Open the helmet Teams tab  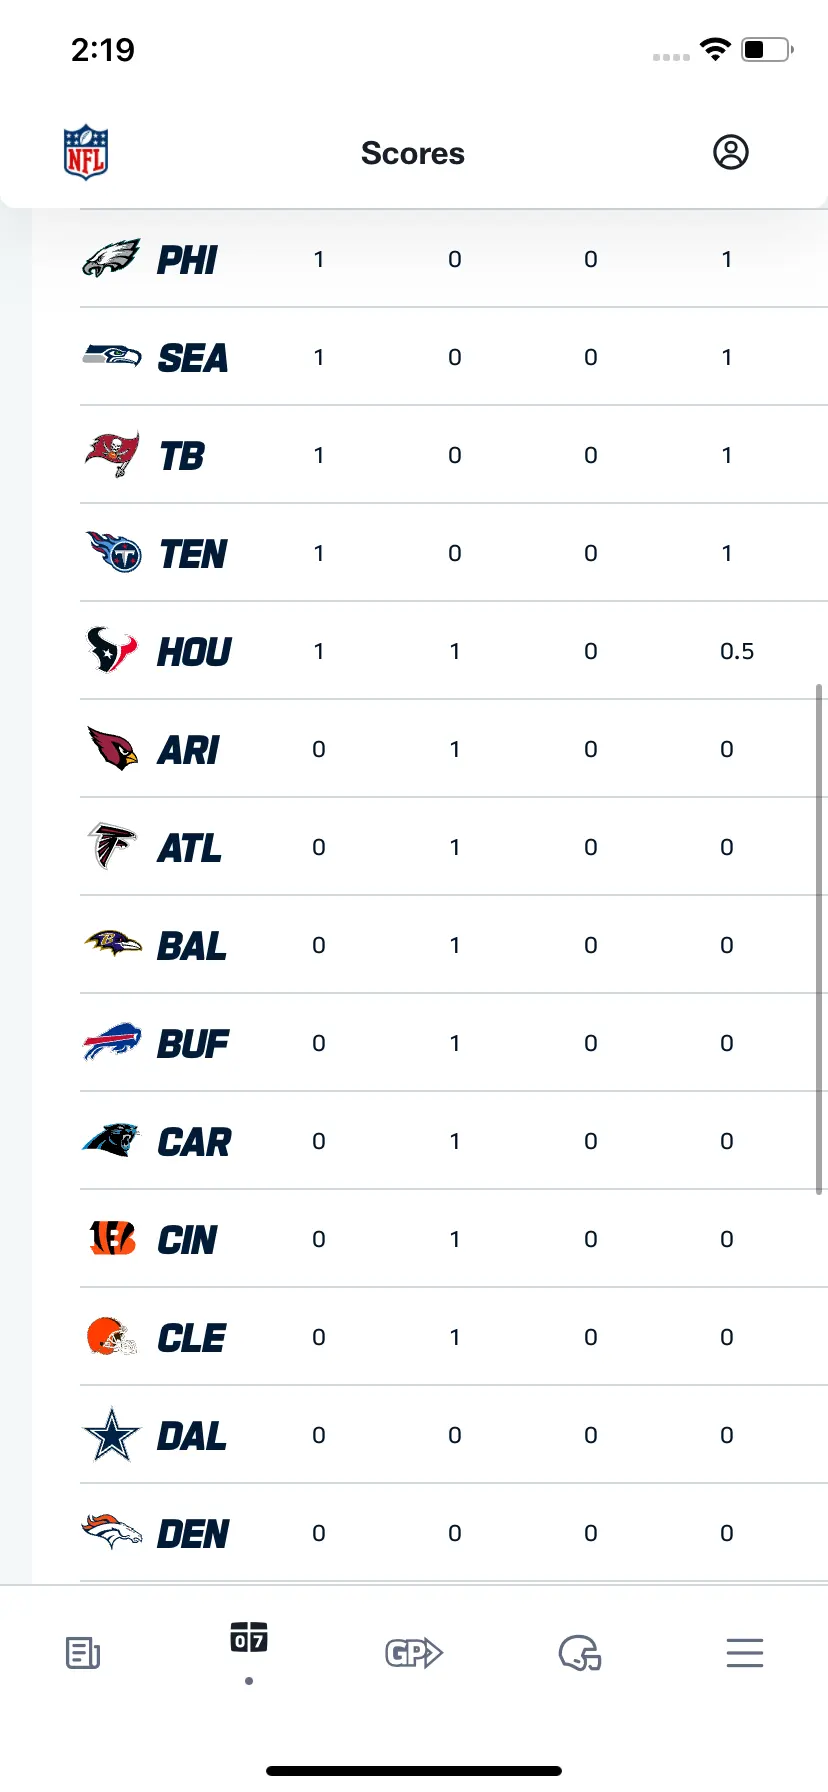point(580,1653)
